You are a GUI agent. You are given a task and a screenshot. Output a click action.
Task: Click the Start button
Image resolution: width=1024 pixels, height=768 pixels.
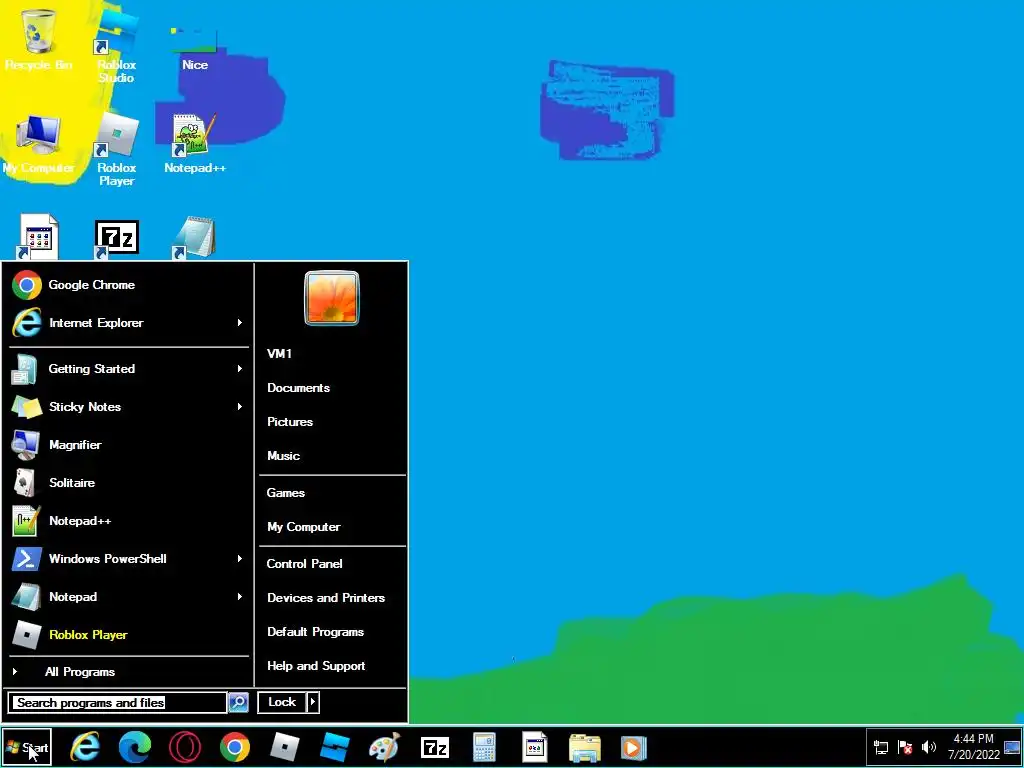pyautogui.click(x=27, y=747)
